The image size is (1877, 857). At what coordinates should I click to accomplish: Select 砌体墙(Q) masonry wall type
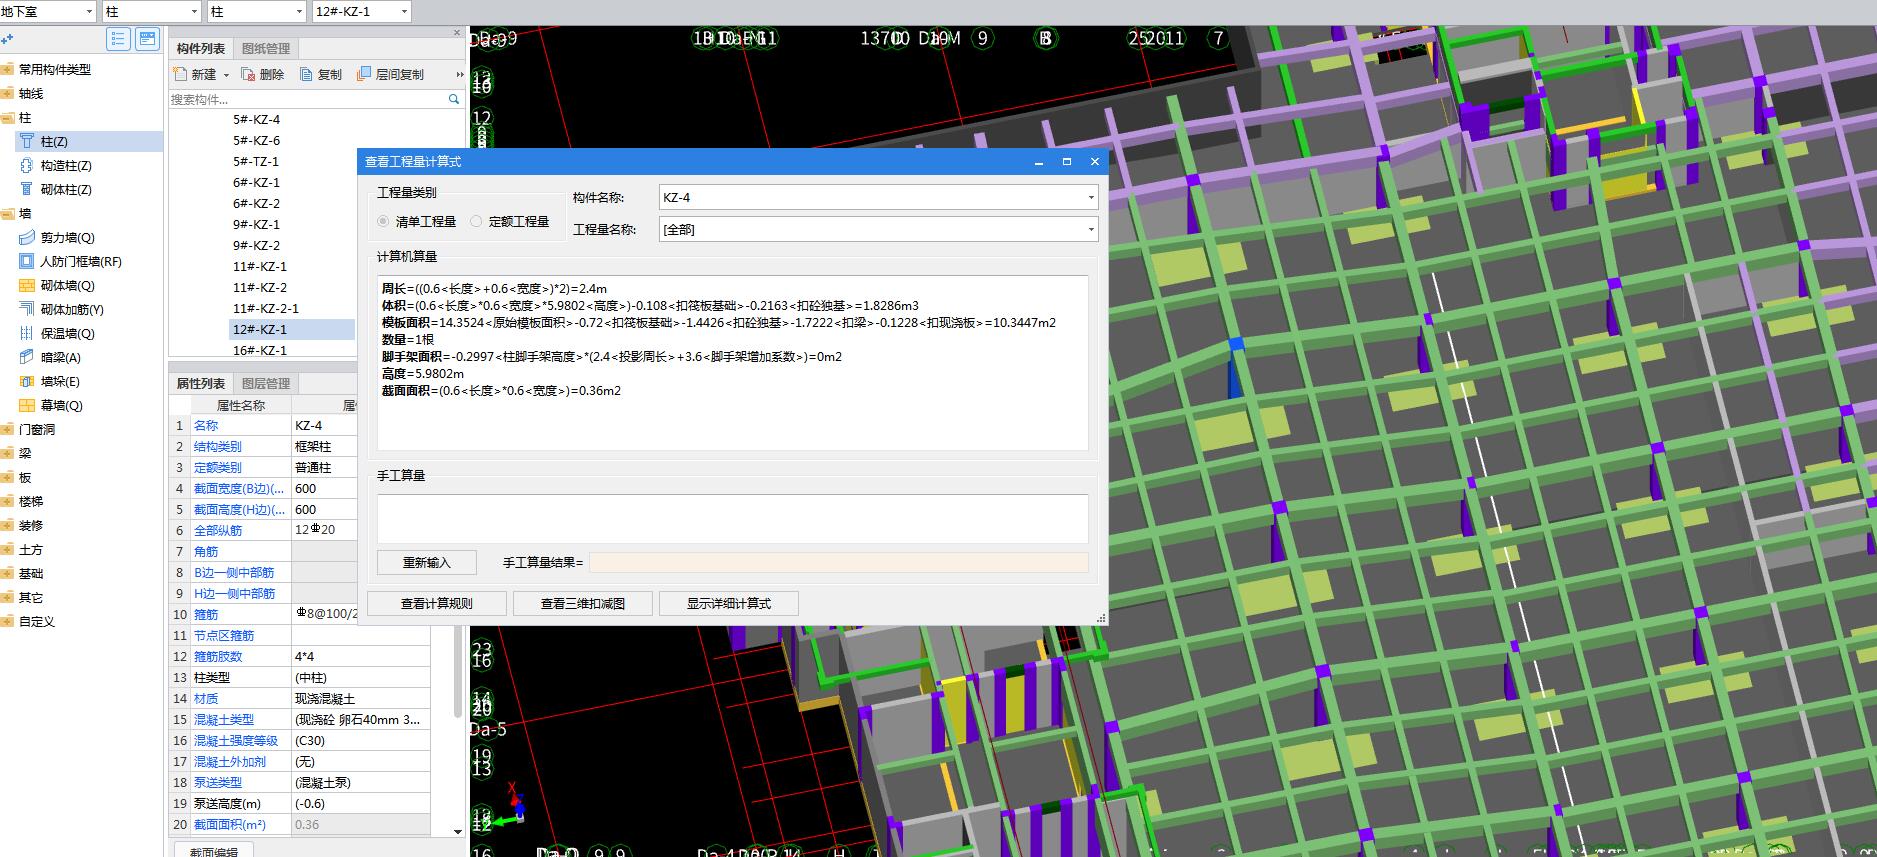[x=67, y=286]
